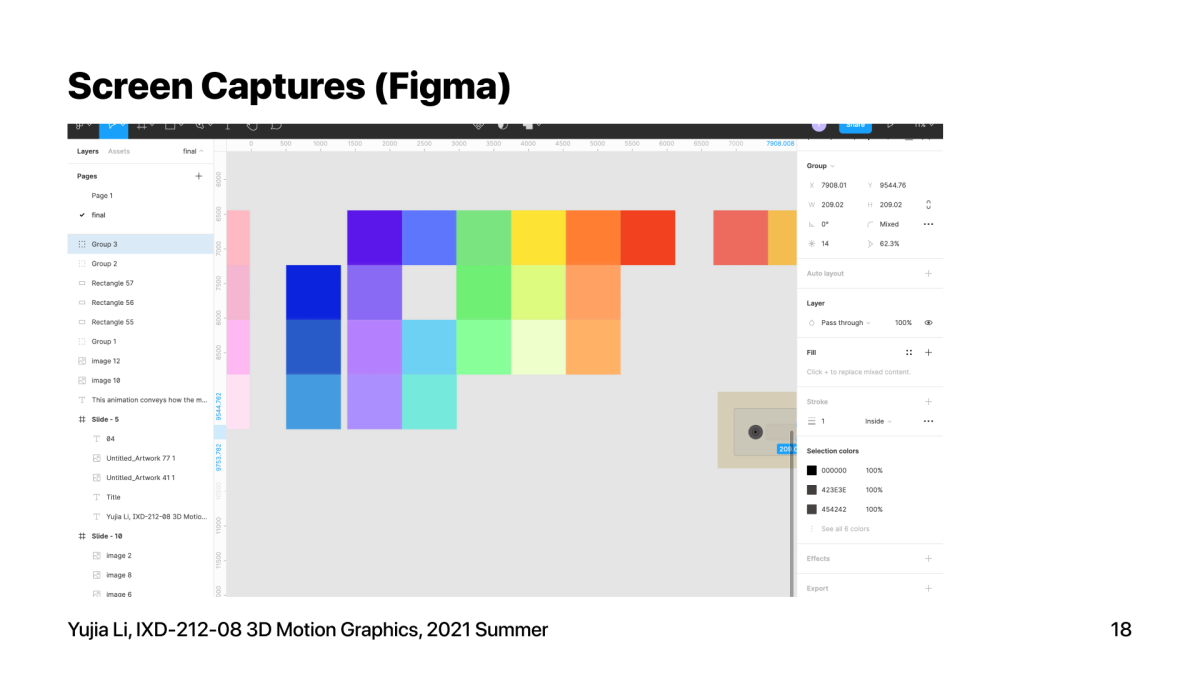Switch to the Assets tab

119,151
